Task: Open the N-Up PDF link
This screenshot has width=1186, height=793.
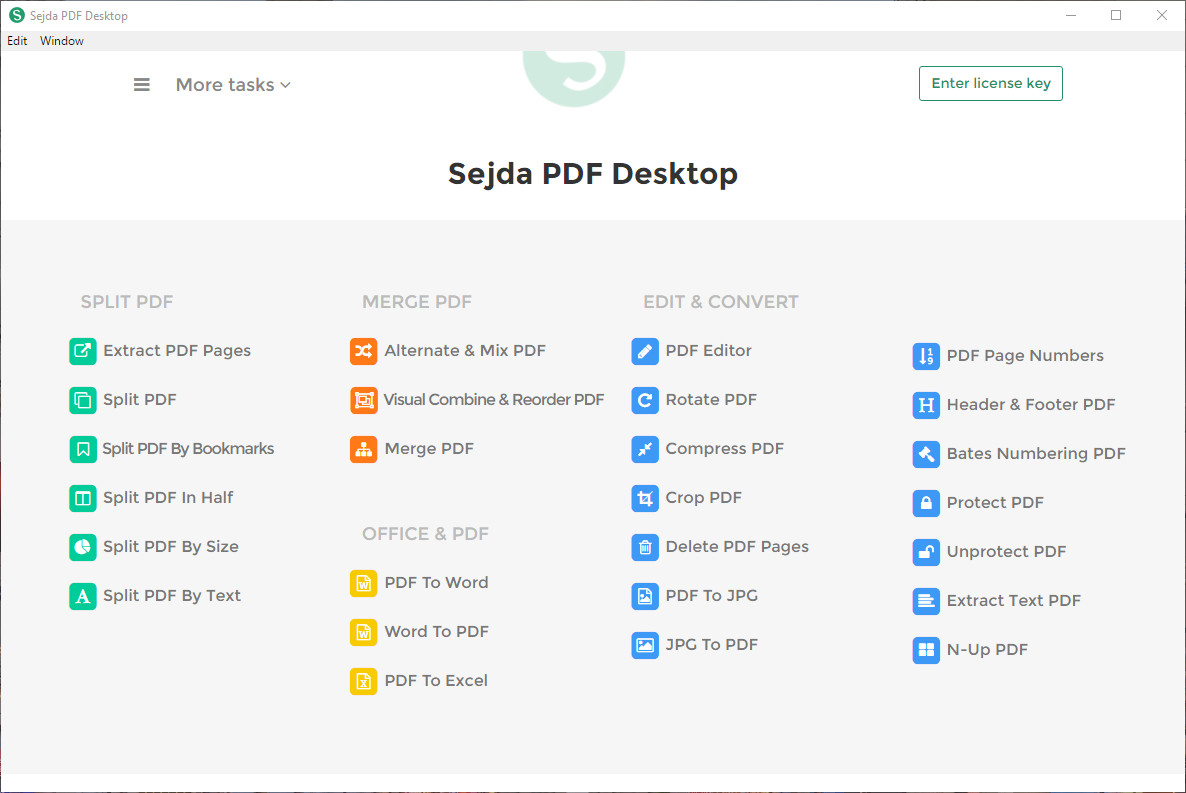Action: click(987, 649)
